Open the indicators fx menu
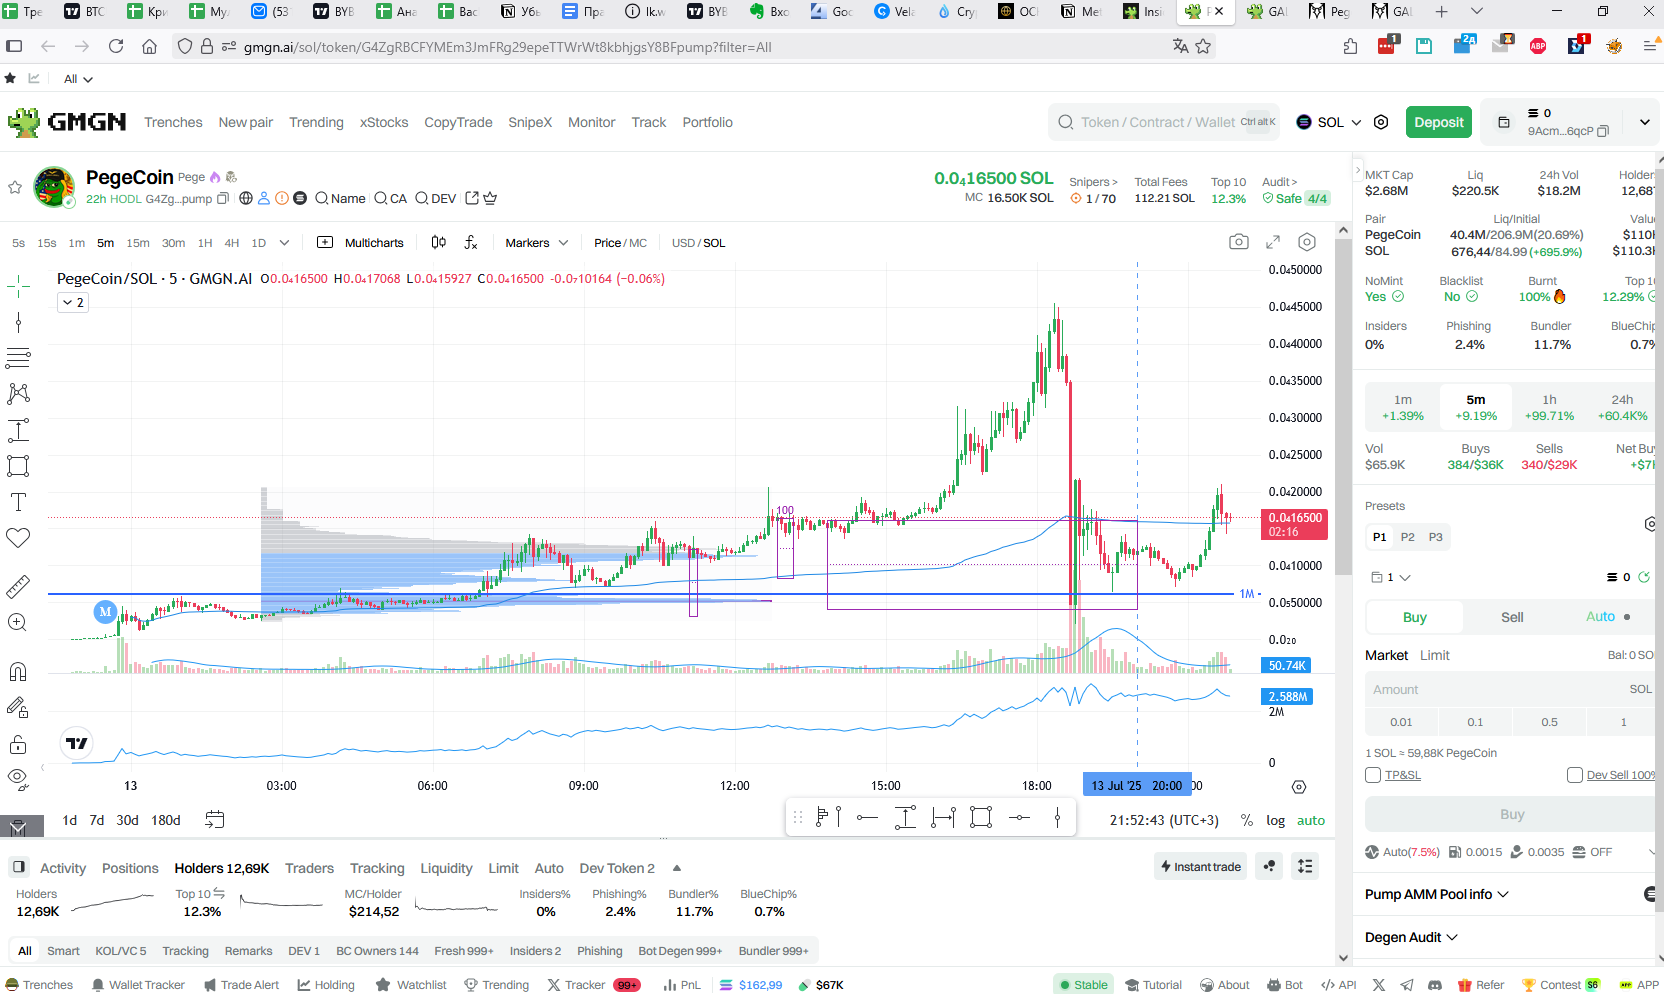 tap(471, 242)
